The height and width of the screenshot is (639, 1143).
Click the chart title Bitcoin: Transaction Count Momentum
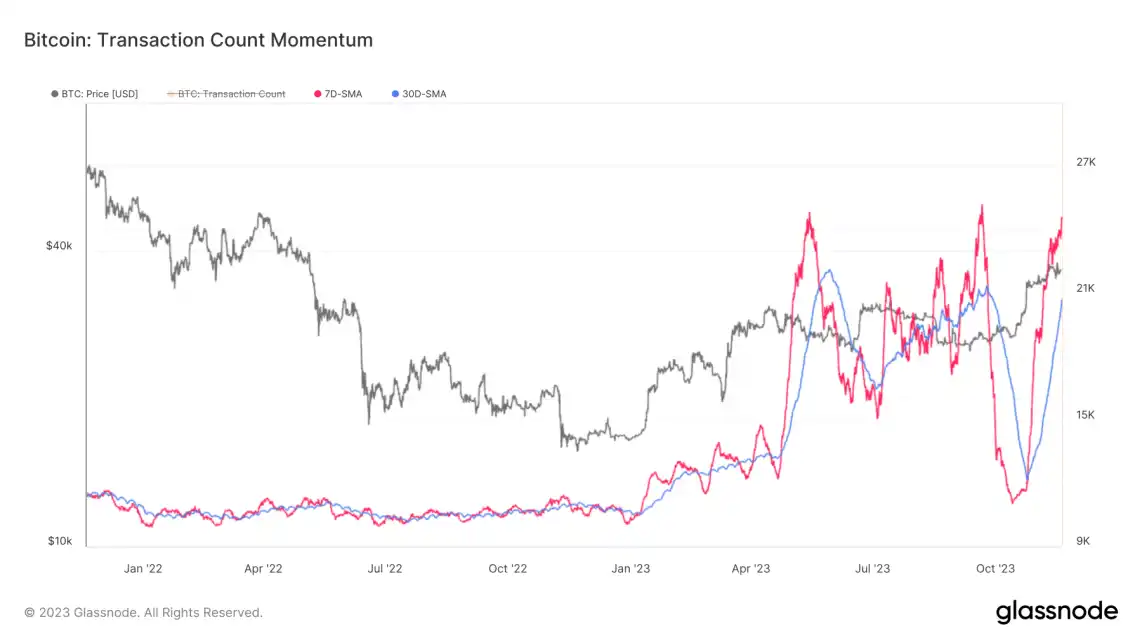[x=198, y=40]
